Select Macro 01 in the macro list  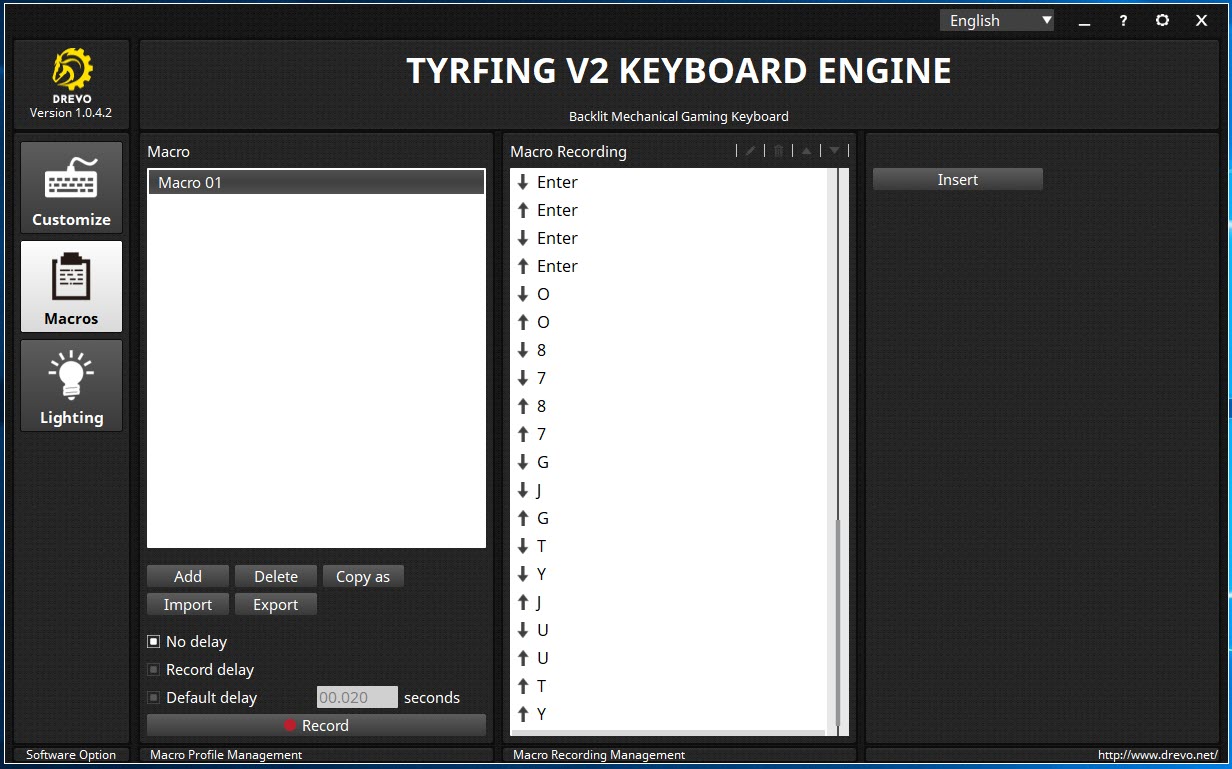pos(316,182)
